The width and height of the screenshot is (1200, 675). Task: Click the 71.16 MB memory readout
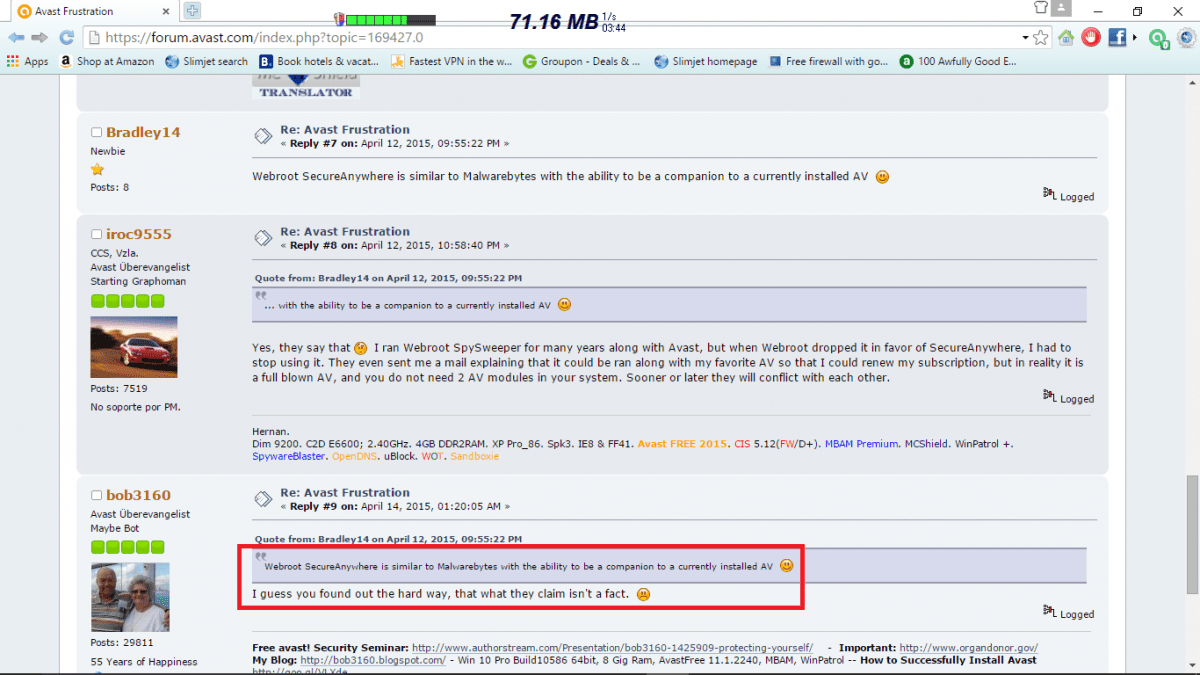tap(552, 22)
